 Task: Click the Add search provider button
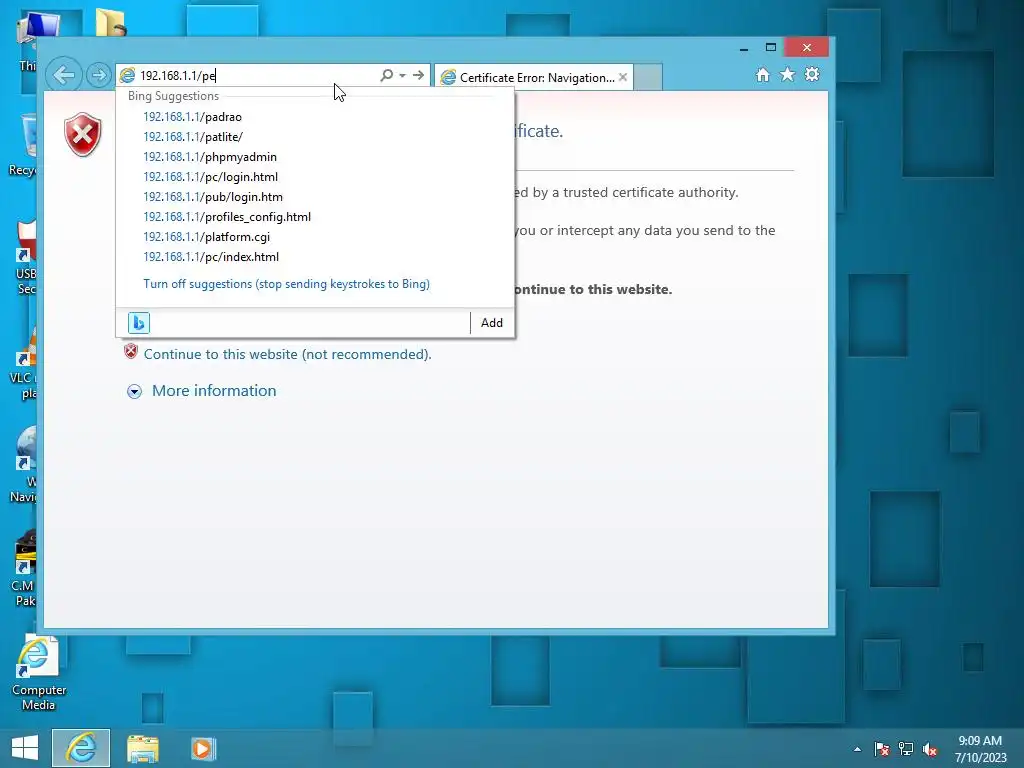[x=492, y=323]
